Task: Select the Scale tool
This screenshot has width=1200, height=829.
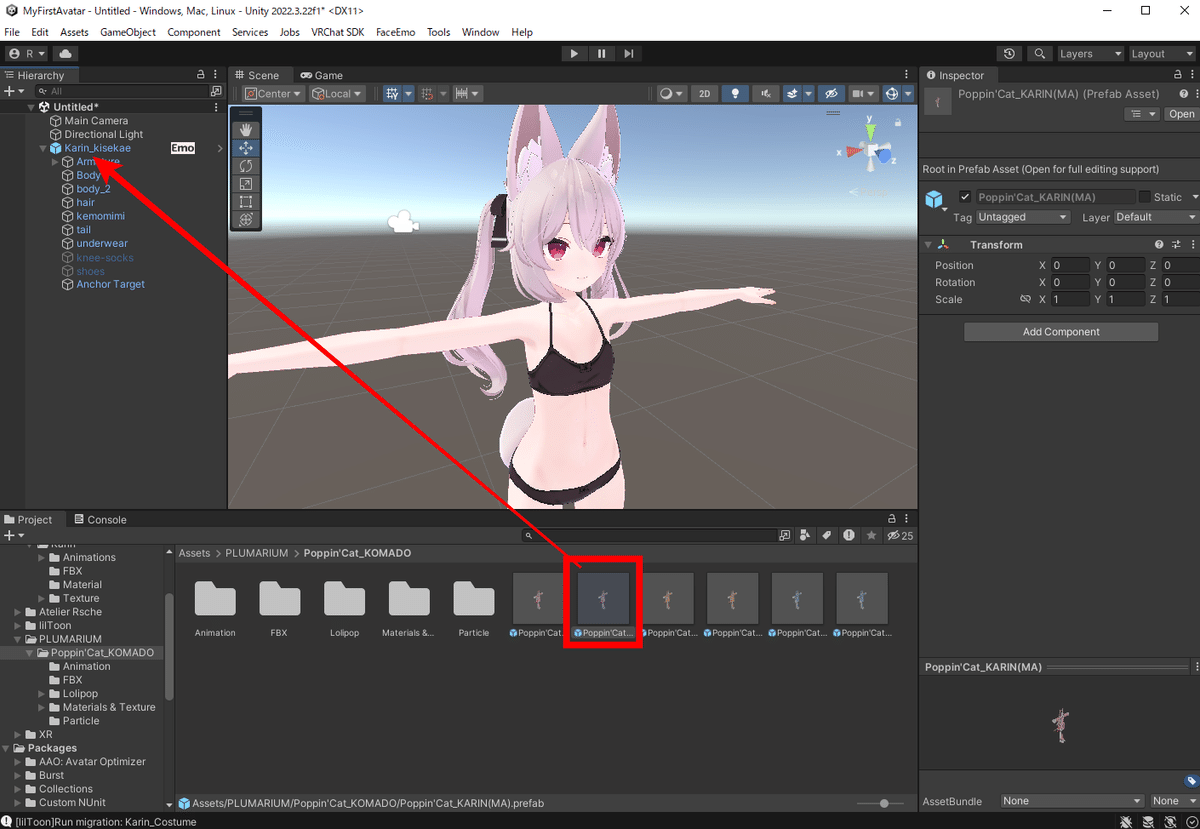Action: (x=246, y=184)
